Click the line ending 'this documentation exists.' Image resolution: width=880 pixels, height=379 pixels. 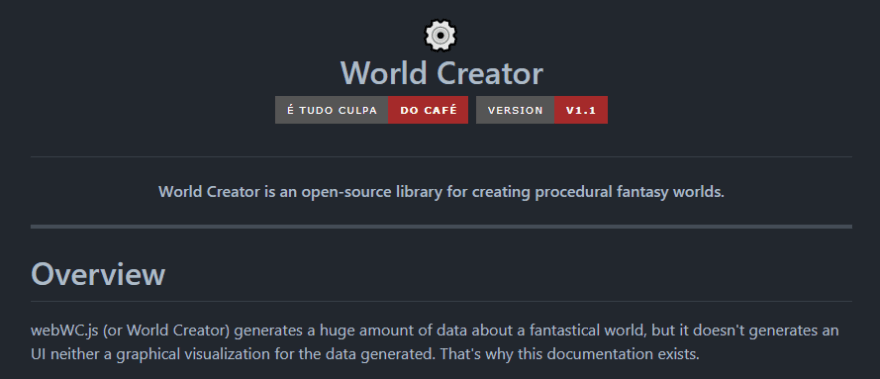click(x=365, y=355)
